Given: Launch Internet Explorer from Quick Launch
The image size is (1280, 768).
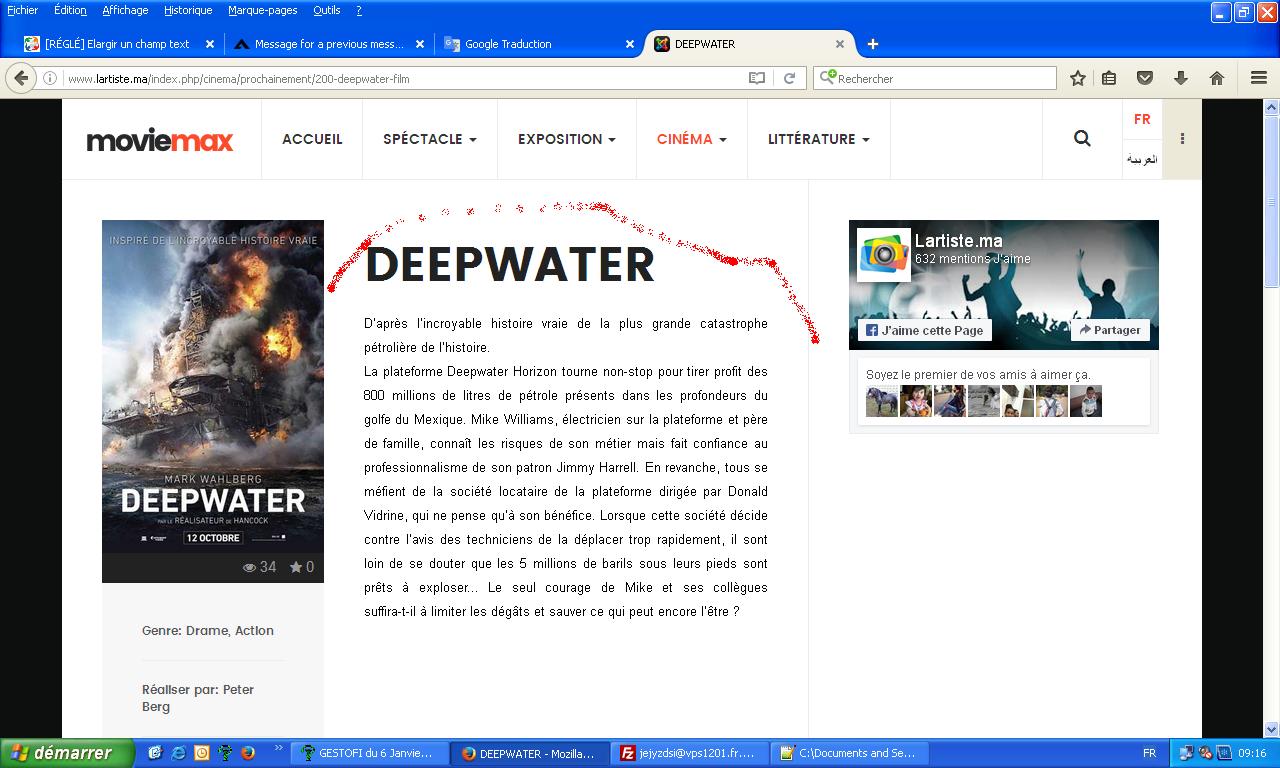Looking at the screenshot, I should click(179, 753).
